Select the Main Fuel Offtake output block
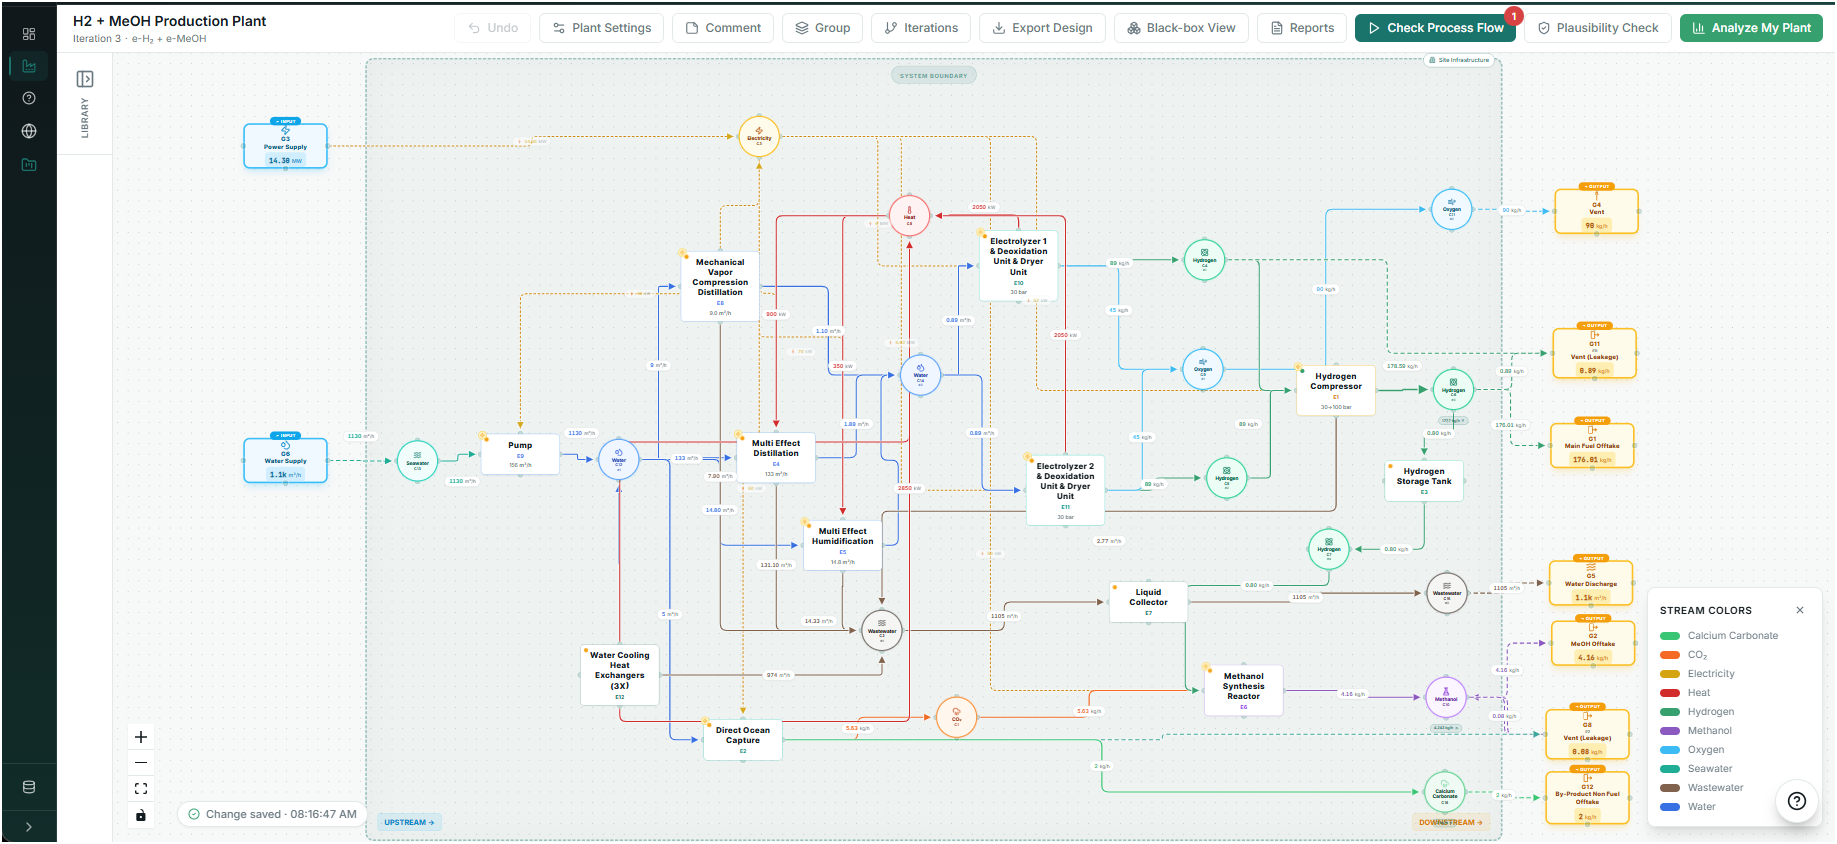Image resolution: width=1837 pixels, height=844 pixels. click(x=1592, y=445)
